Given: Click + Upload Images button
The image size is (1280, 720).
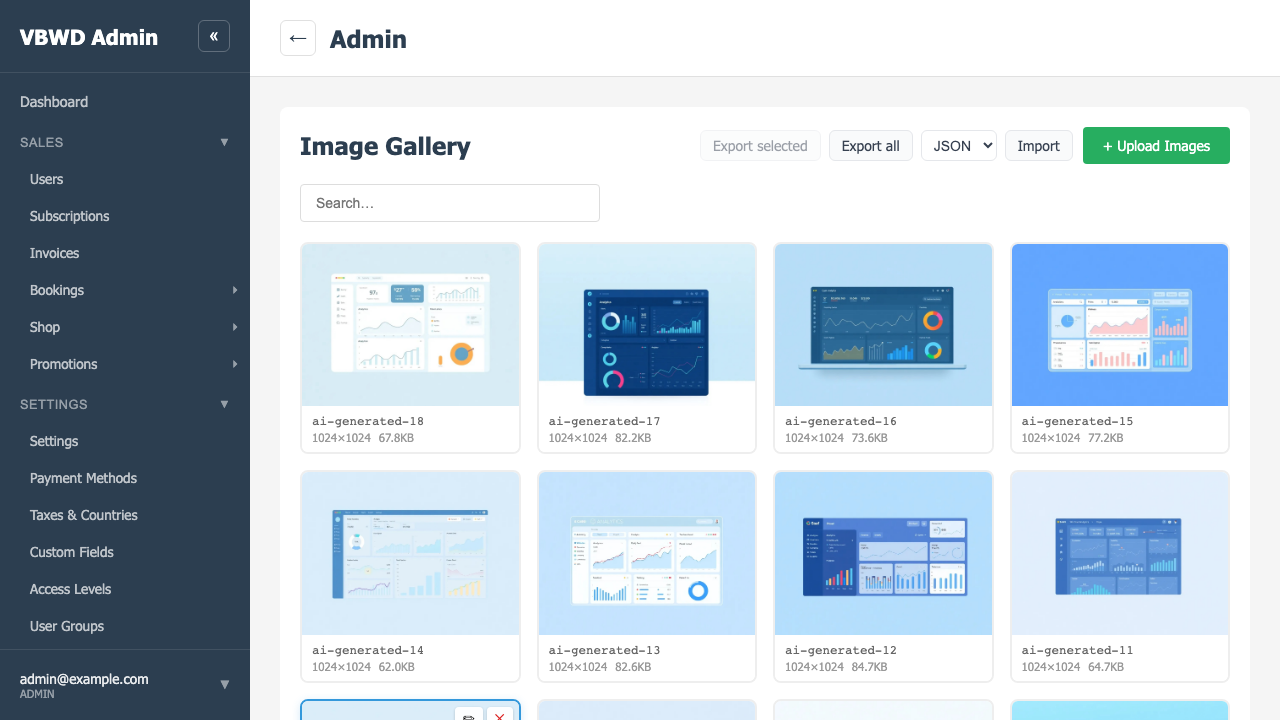Looking at the screenshot, I should point(1156,145).
